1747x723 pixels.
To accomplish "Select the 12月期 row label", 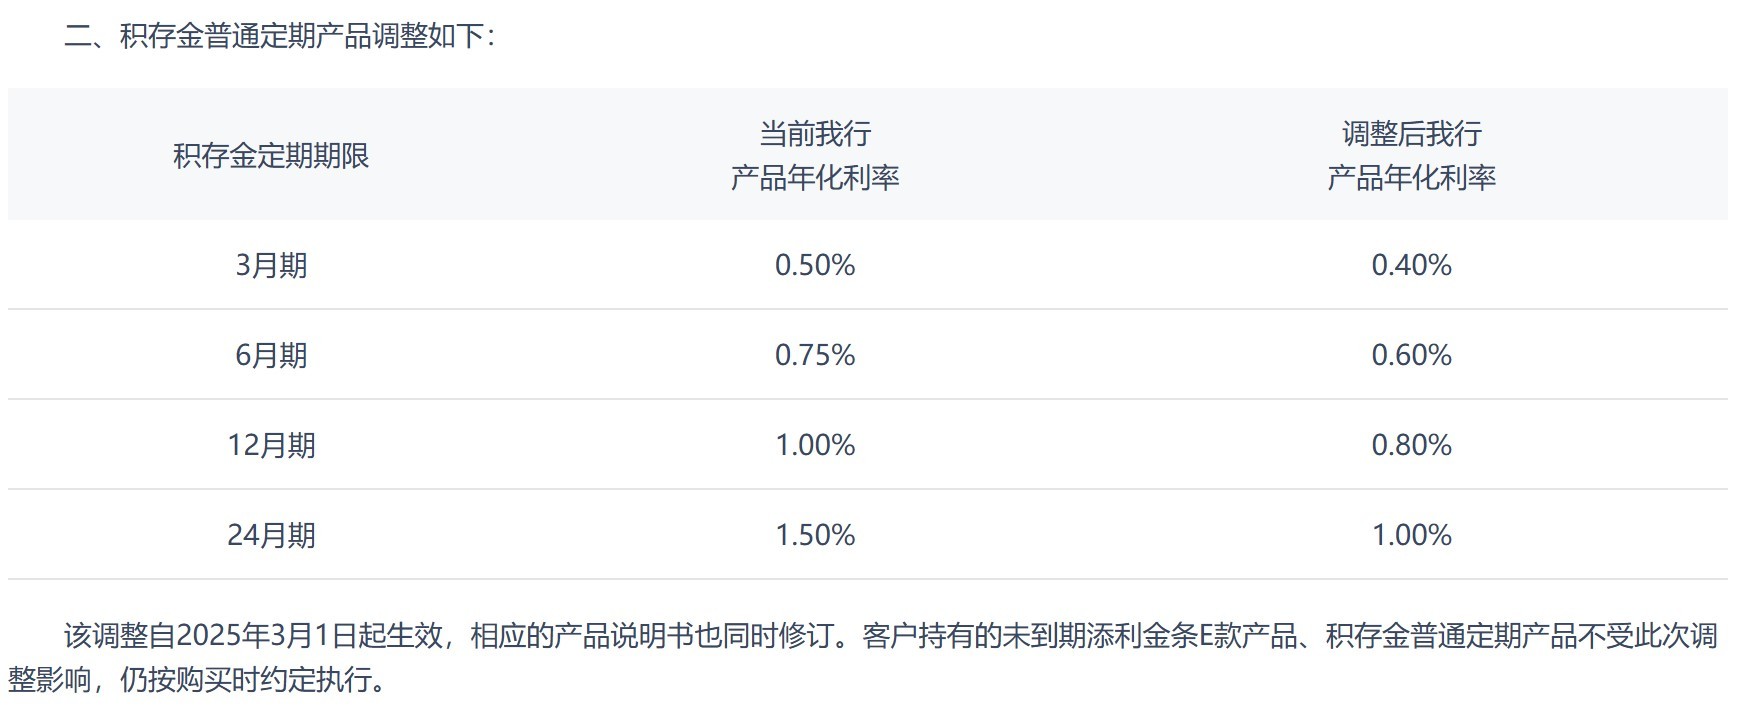I will pyautogui.click(x=271, y=445).
